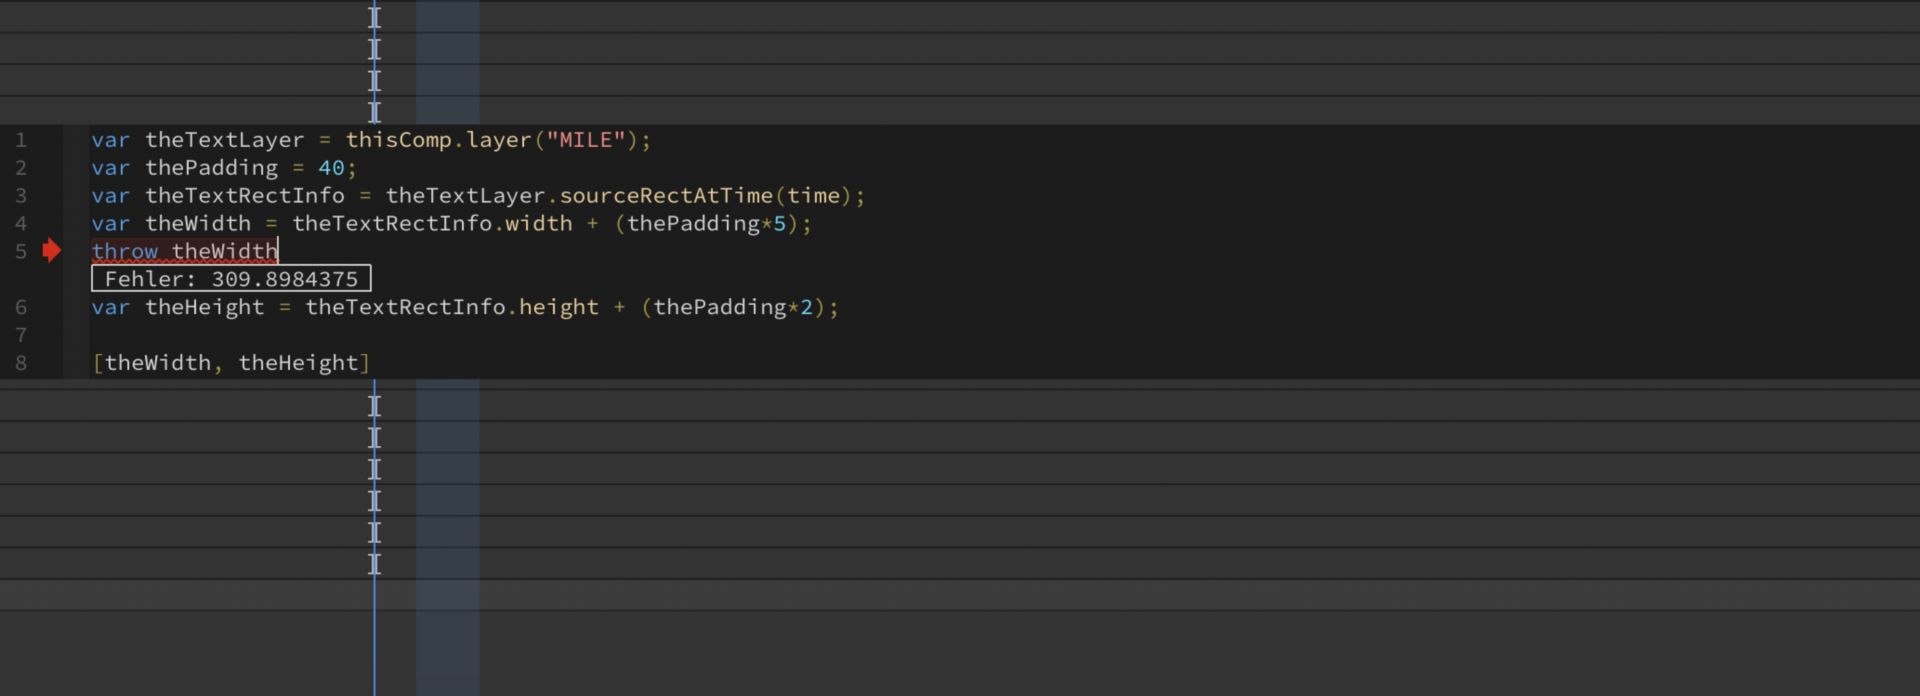Click "[theWidth, theHeight]" result array on line 8
1920x696 pixels.
point(231,363)
